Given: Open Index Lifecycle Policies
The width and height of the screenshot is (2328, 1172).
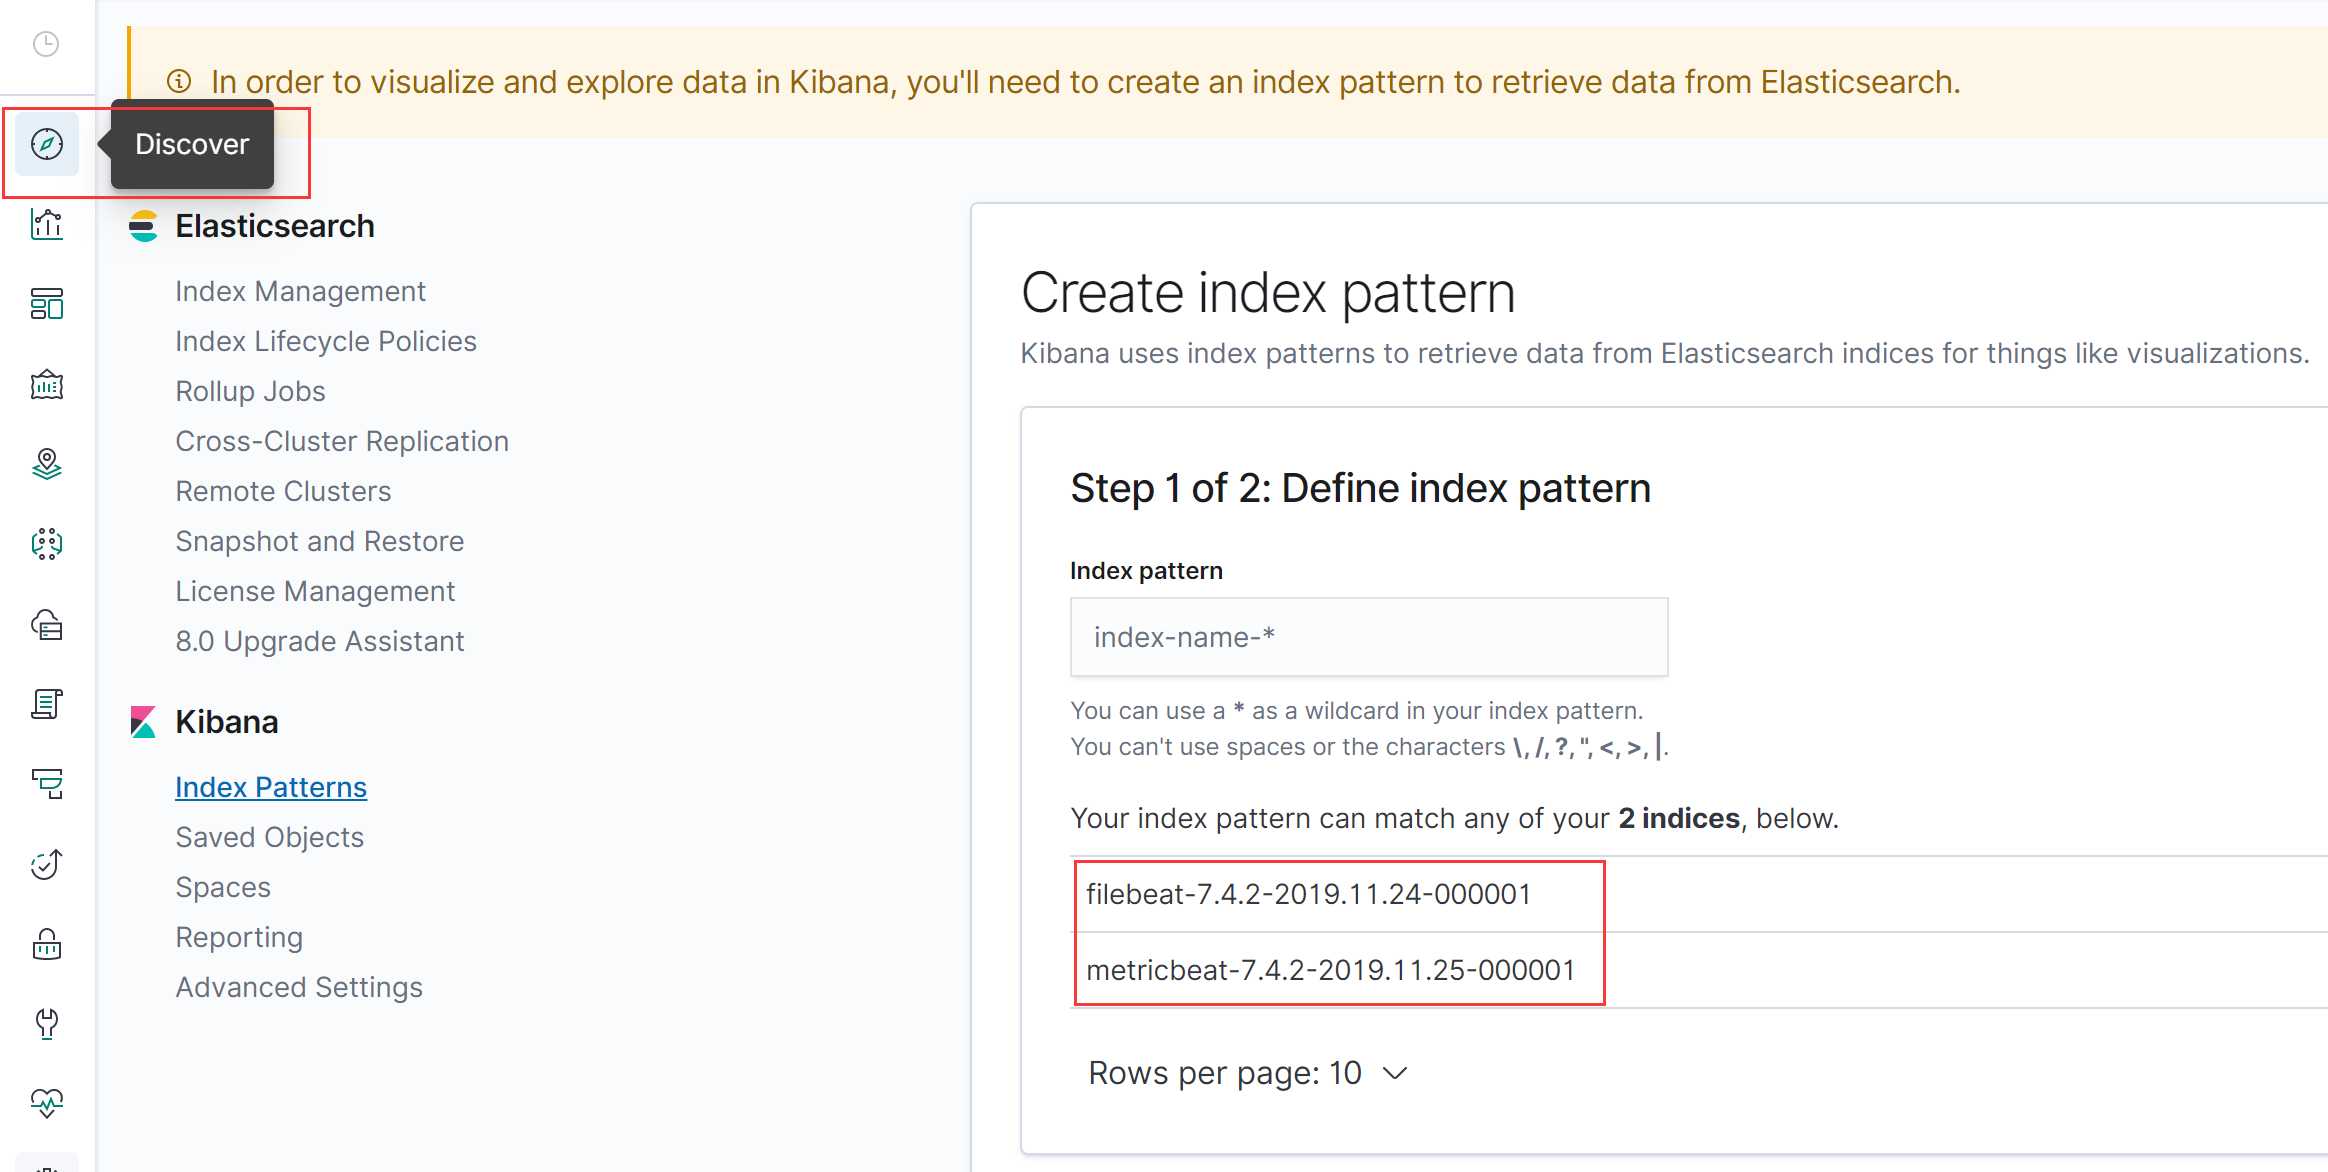Looking at the screenshot, I should [326, 341].
